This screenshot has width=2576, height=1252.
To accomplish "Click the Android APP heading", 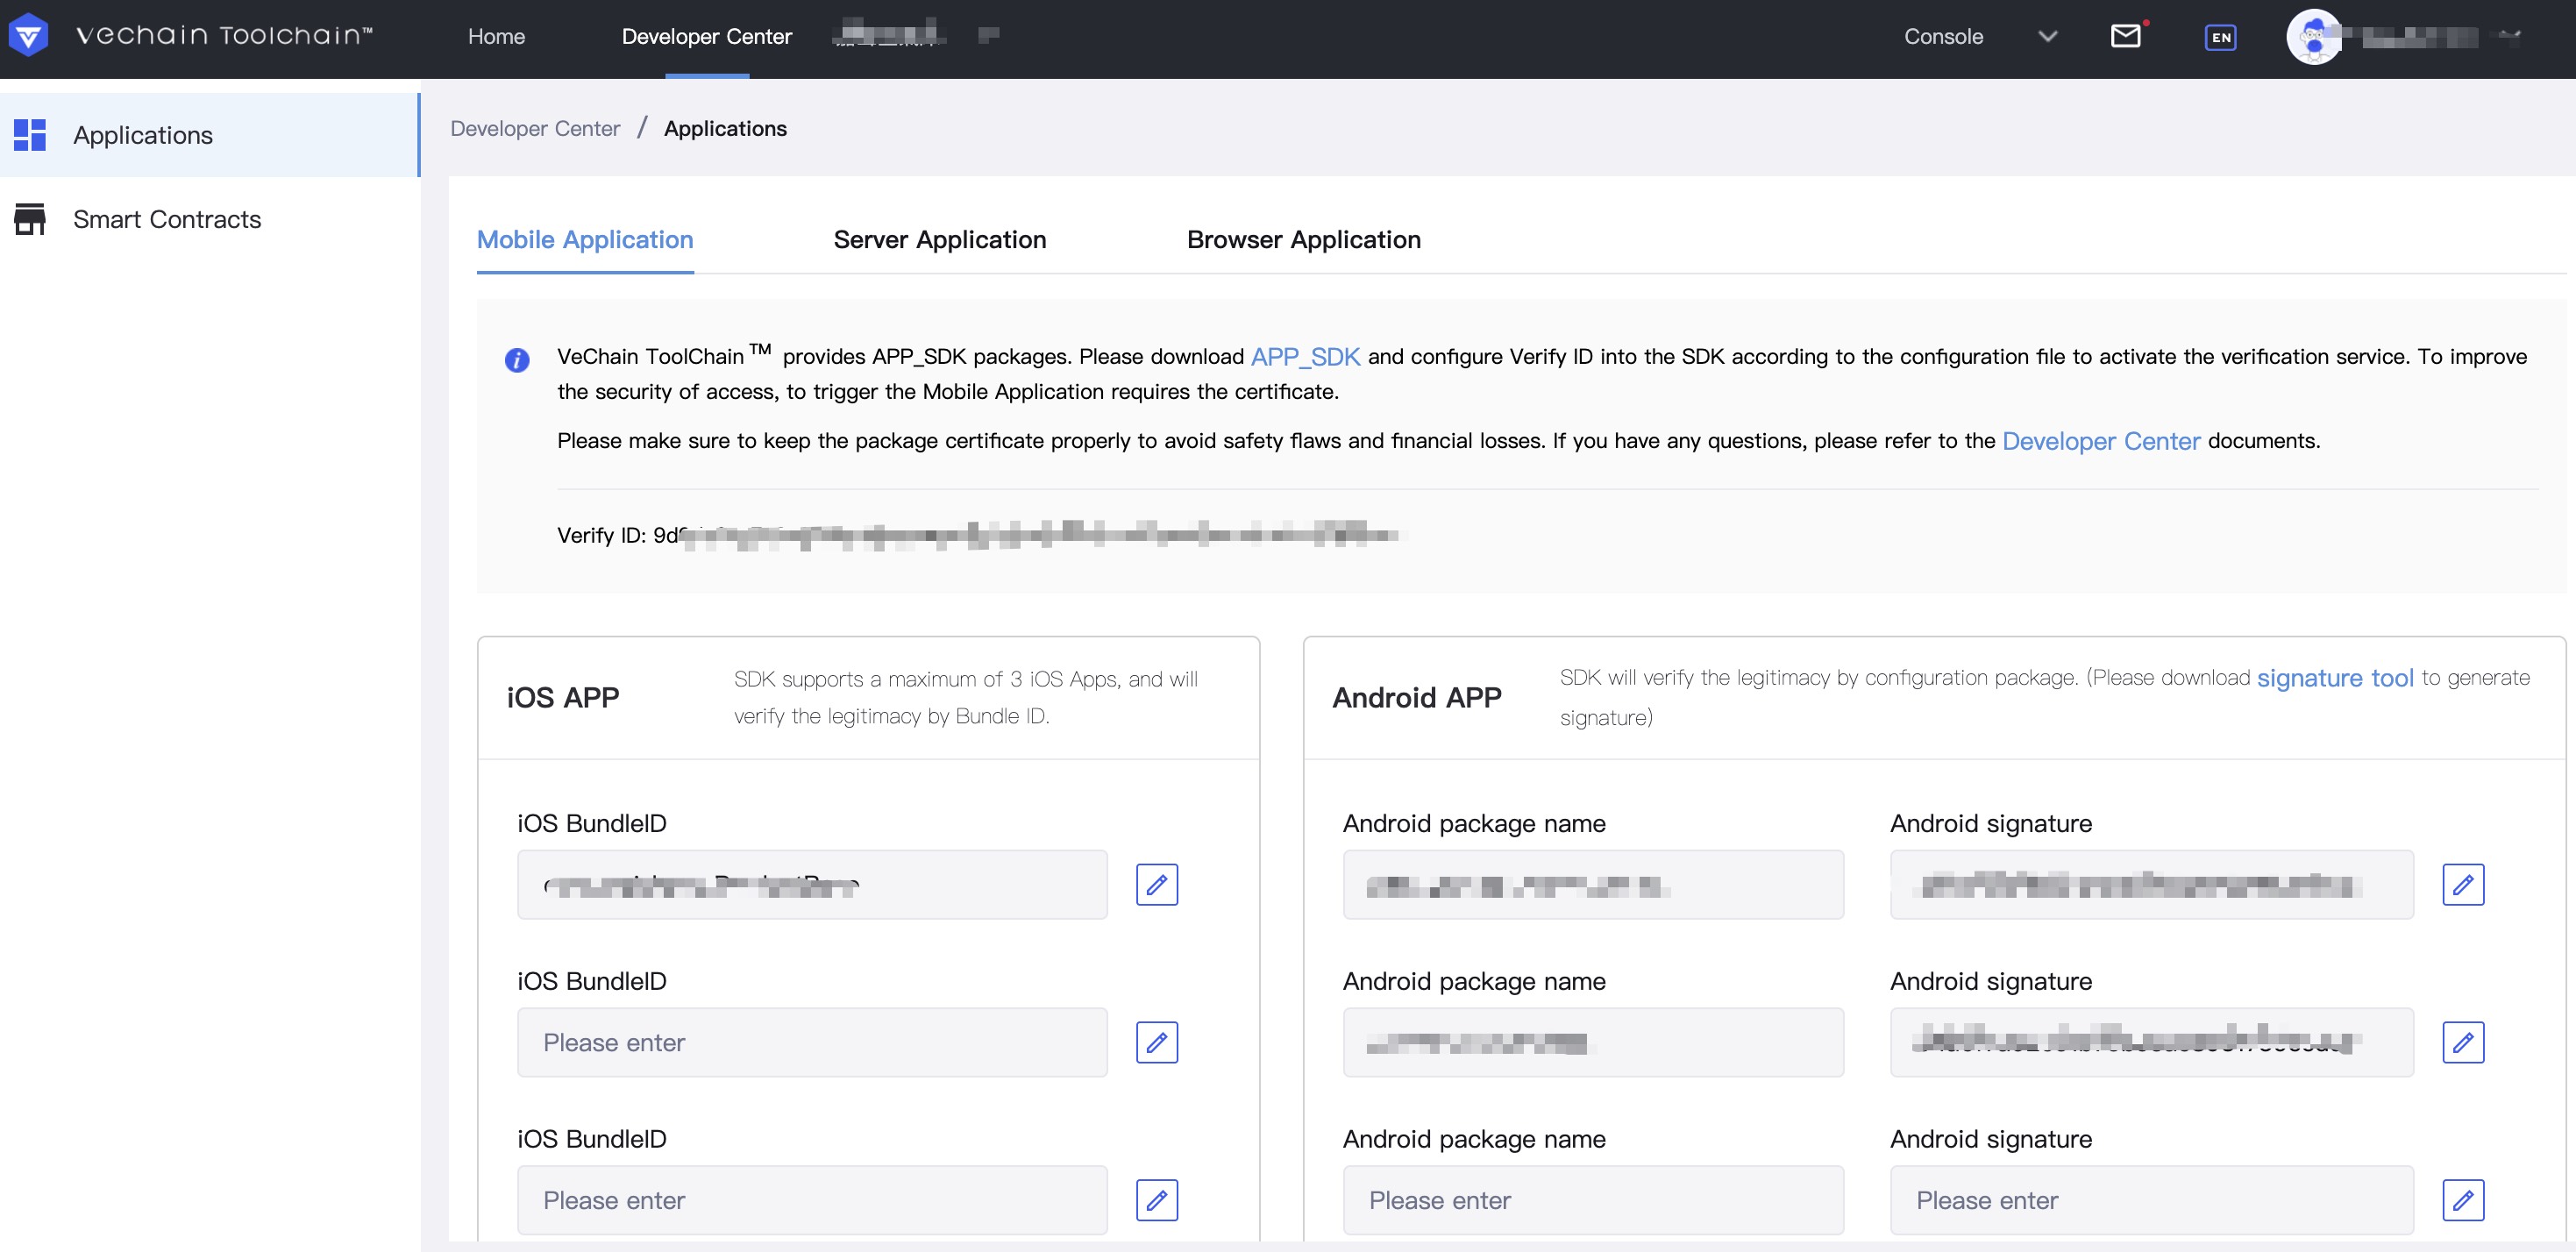I will [1417, 698].
